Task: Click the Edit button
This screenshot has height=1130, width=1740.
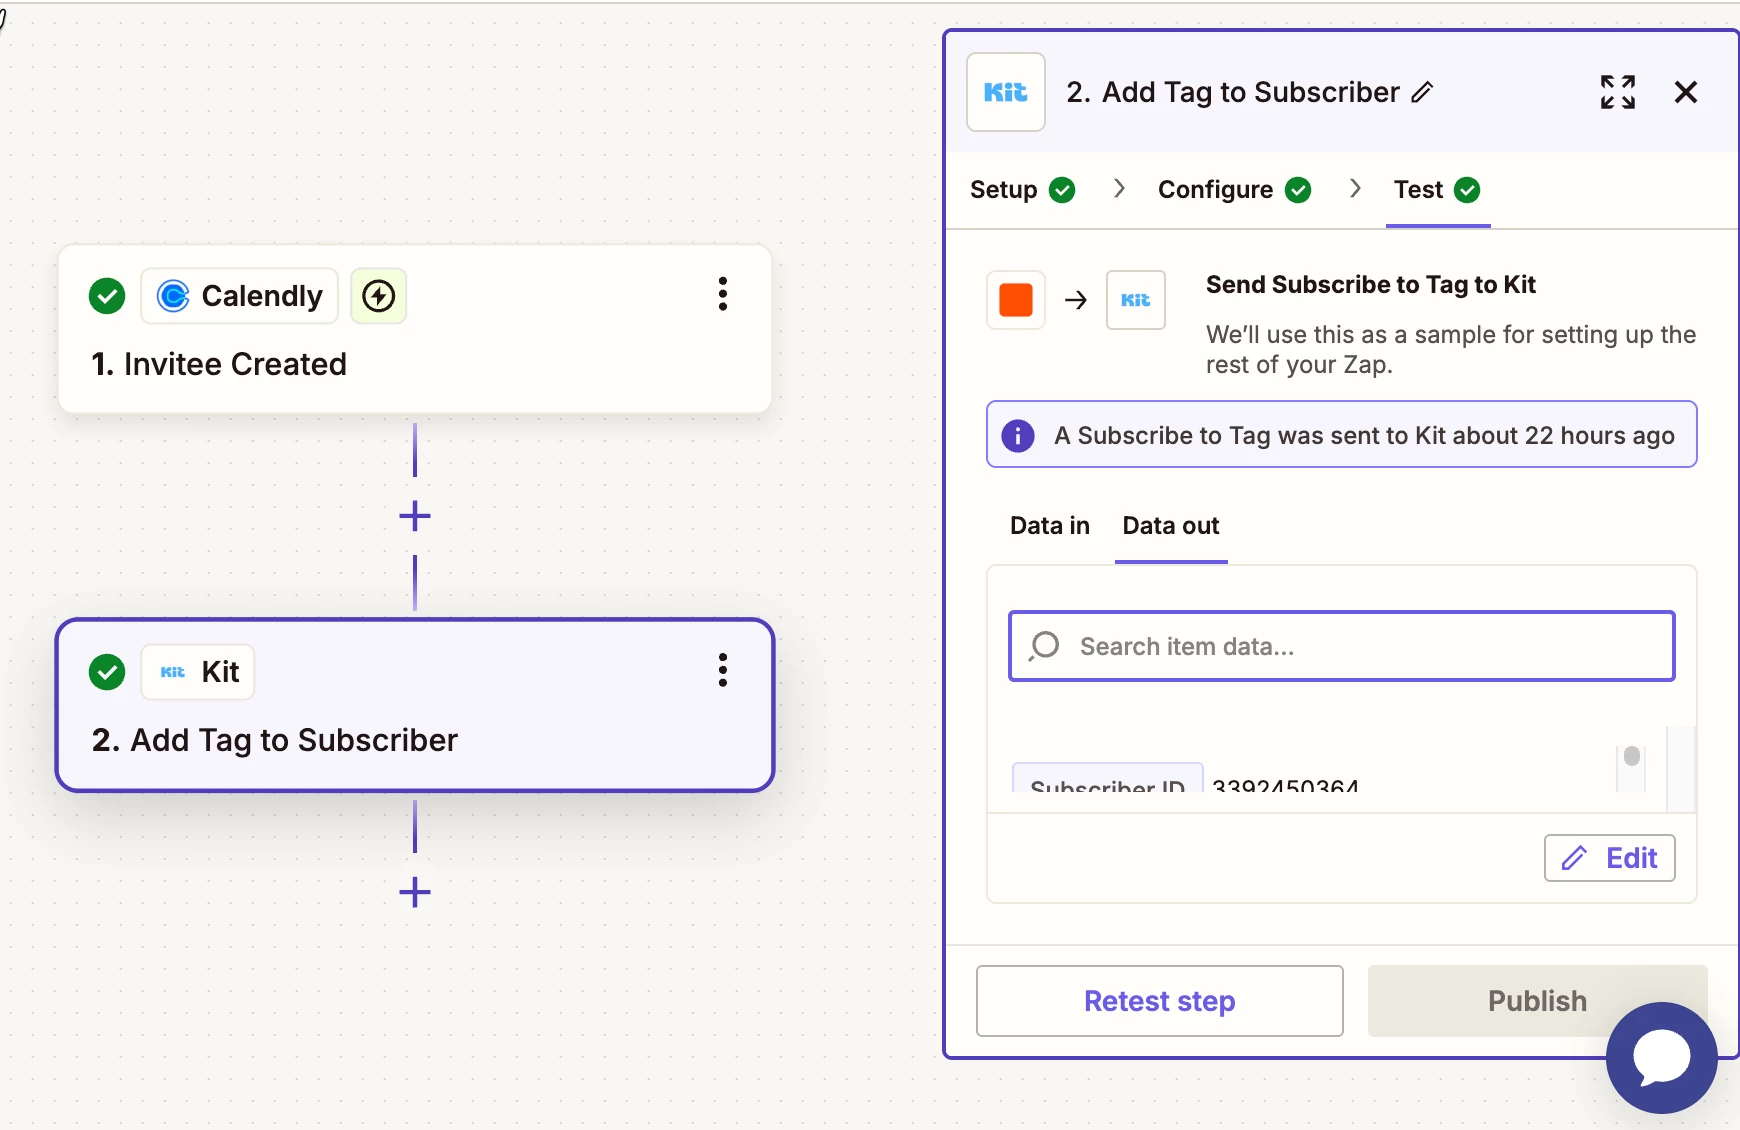Action: point(1610,858)
